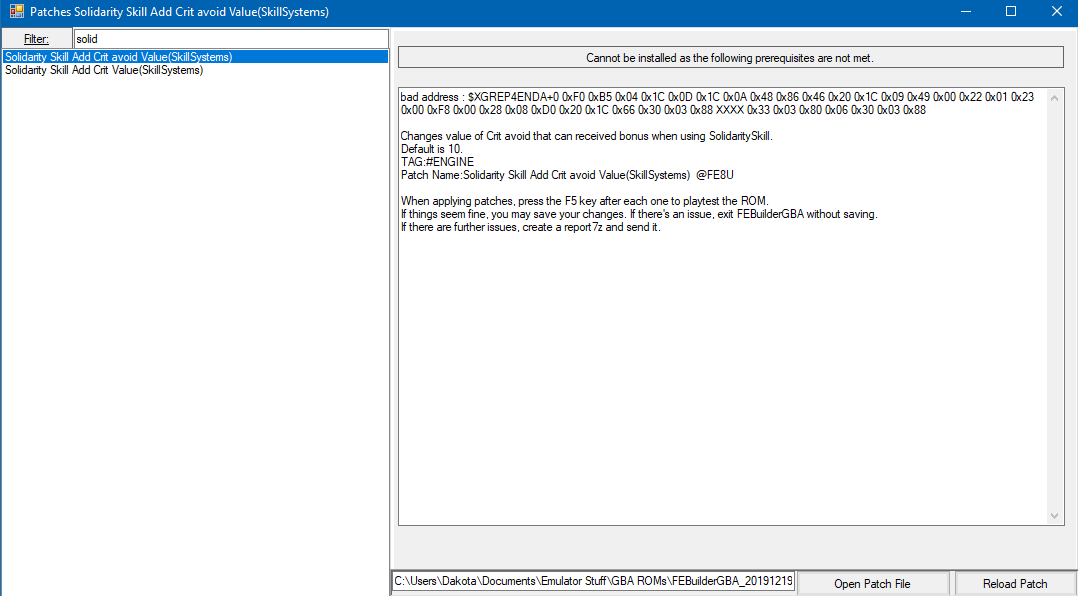The height and width of the screenshot is (596, 1078).
Task: Click the Filter label
Action: (x=36, y=39)
